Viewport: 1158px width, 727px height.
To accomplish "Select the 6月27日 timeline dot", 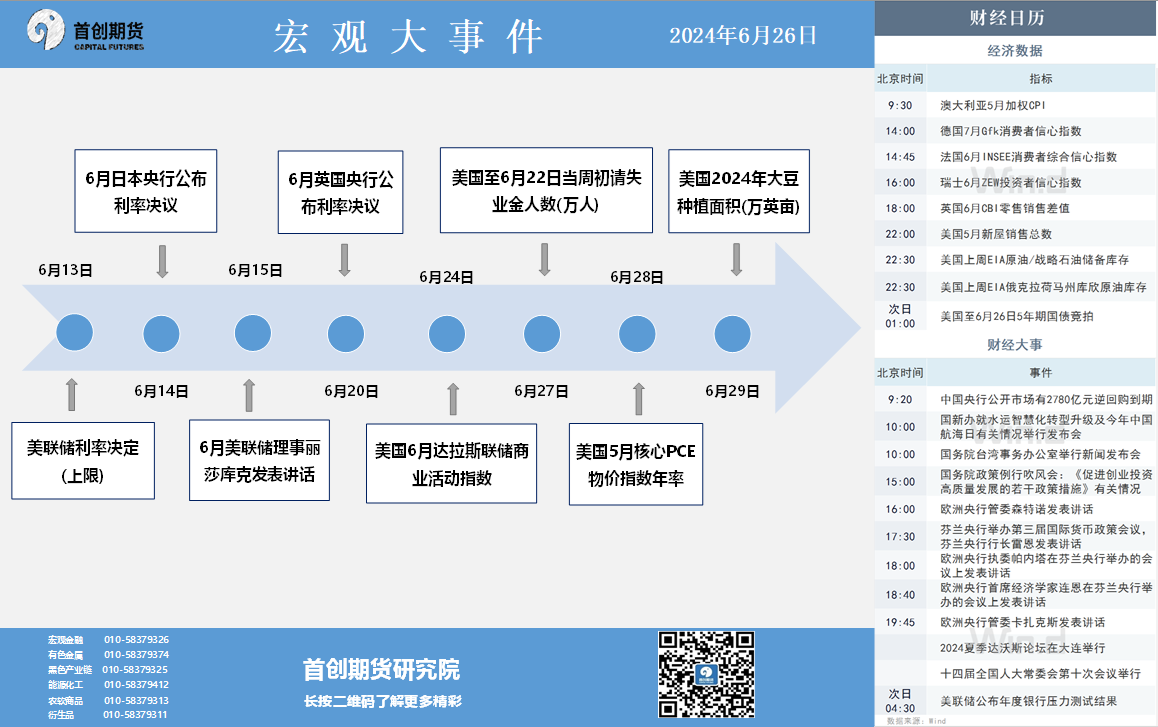I will (542, 334).
